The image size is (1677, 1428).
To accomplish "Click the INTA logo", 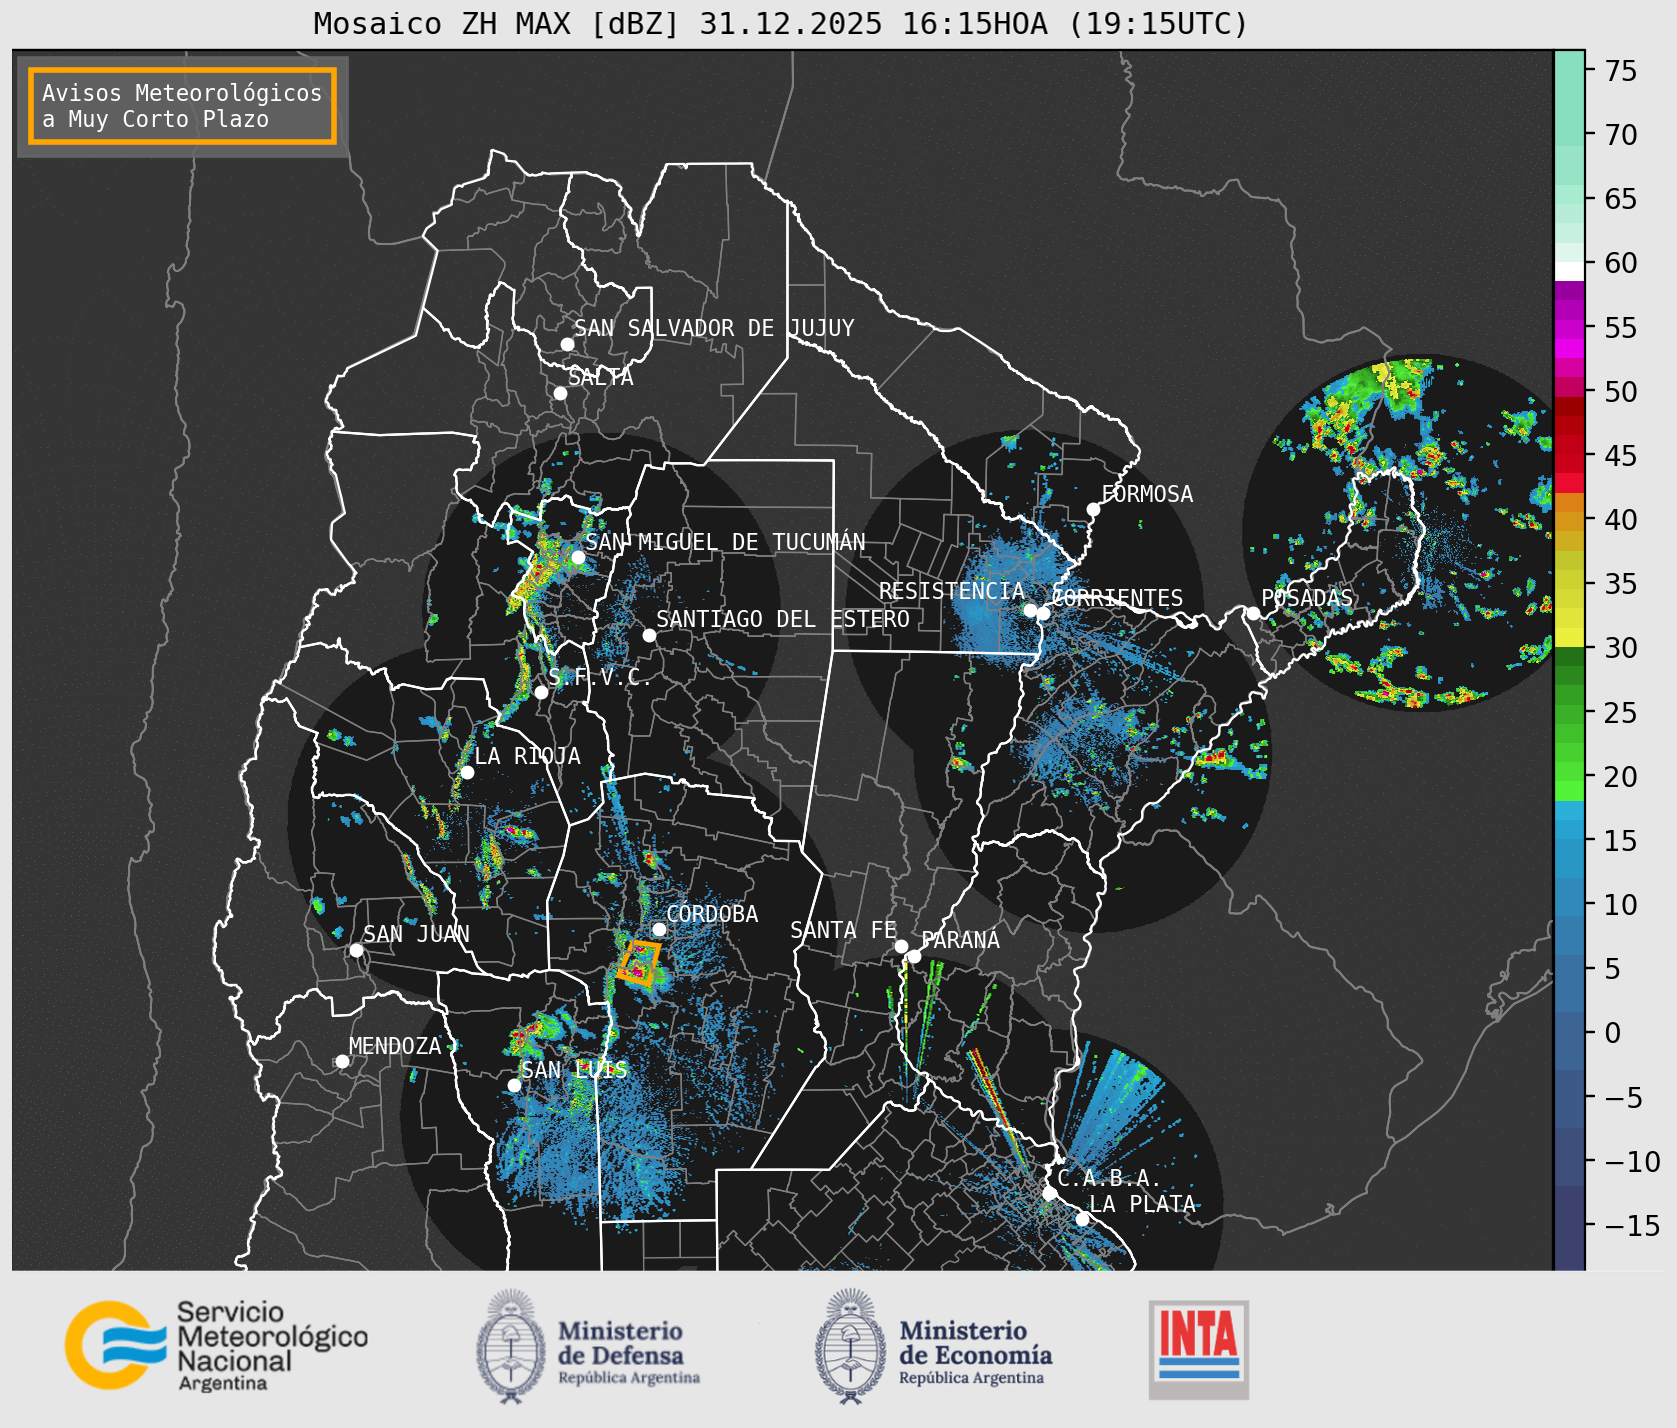I will pyautogui.click(x=1198, y=1349).
